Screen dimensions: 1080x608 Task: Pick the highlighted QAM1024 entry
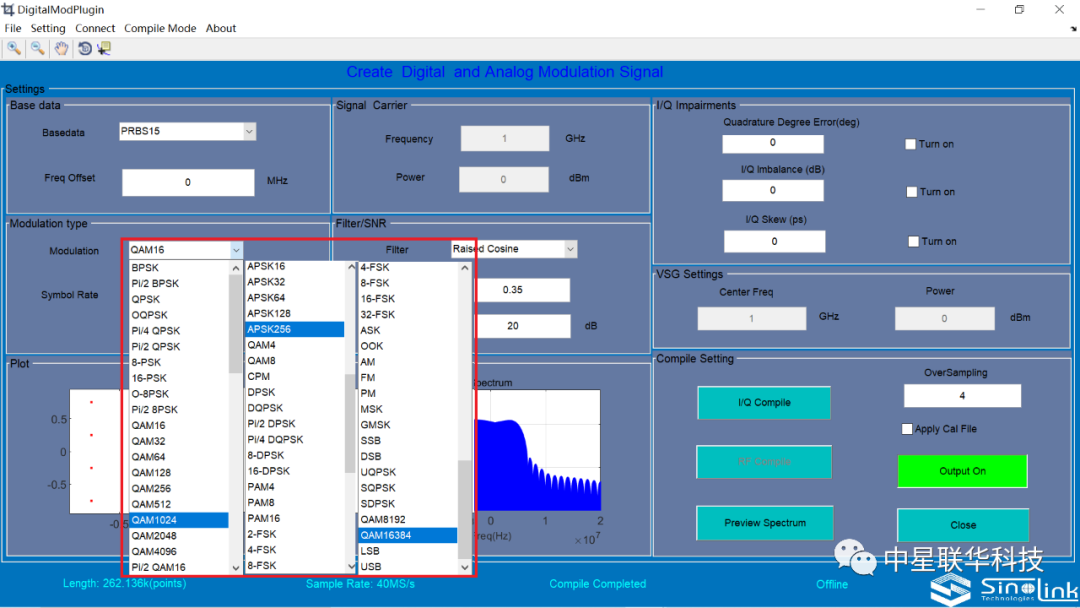(x=179, y=521)
